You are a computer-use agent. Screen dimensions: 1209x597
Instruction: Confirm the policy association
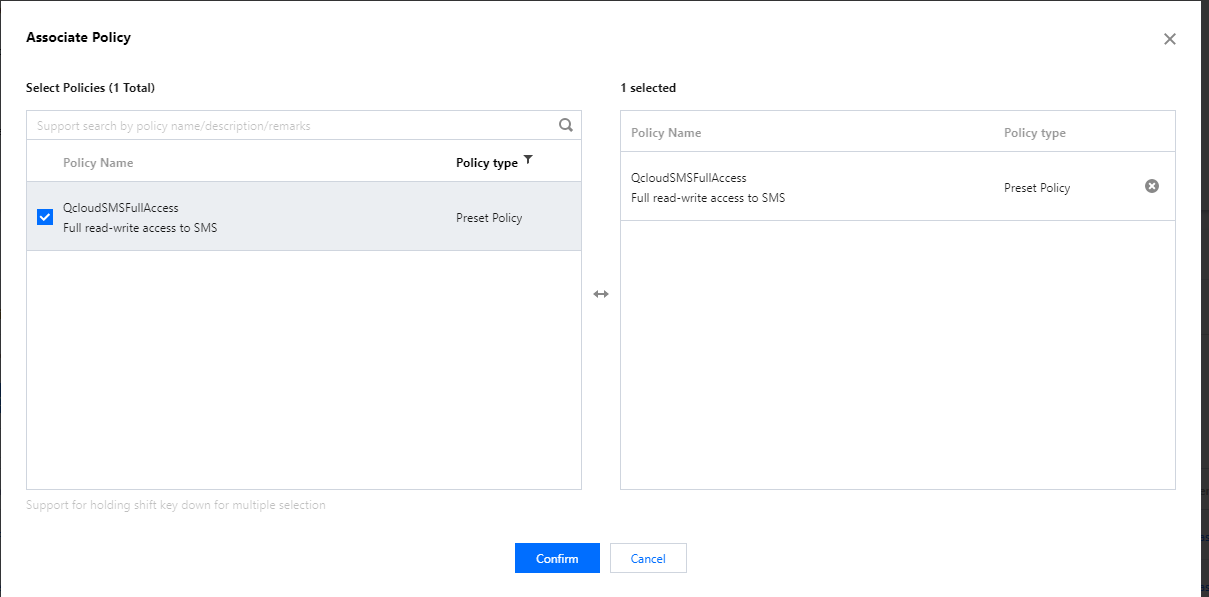point(557,558)
